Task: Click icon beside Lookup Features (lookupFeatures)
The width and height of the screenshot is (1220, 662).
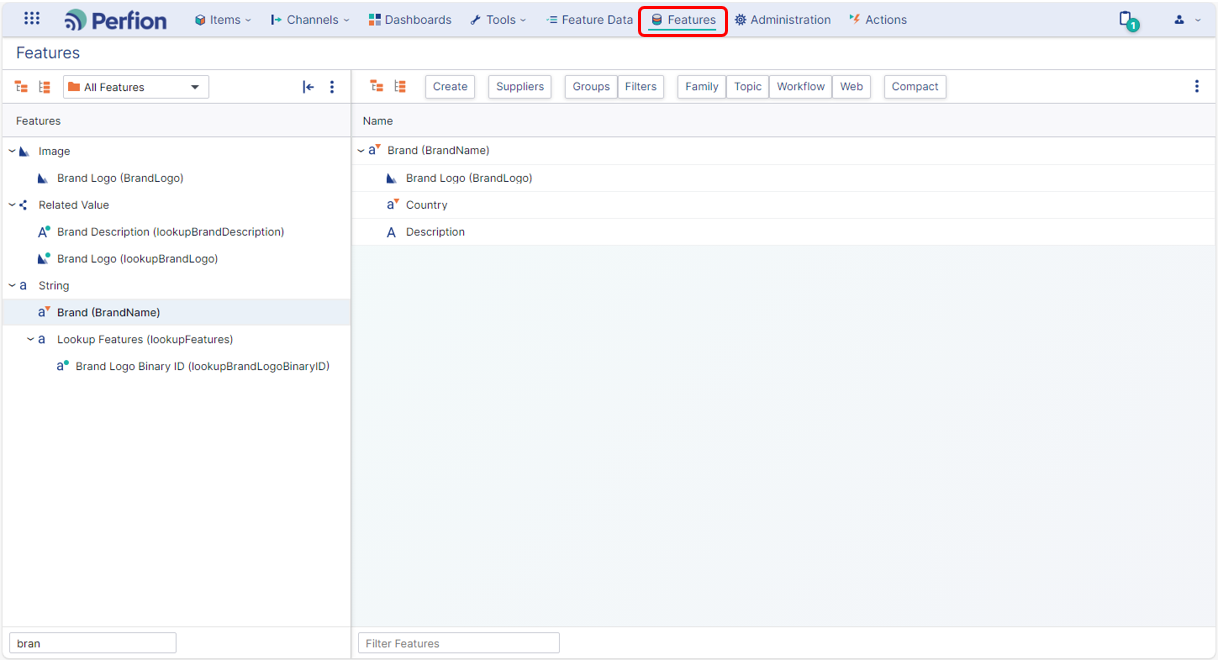Action: tap(42, 340)
